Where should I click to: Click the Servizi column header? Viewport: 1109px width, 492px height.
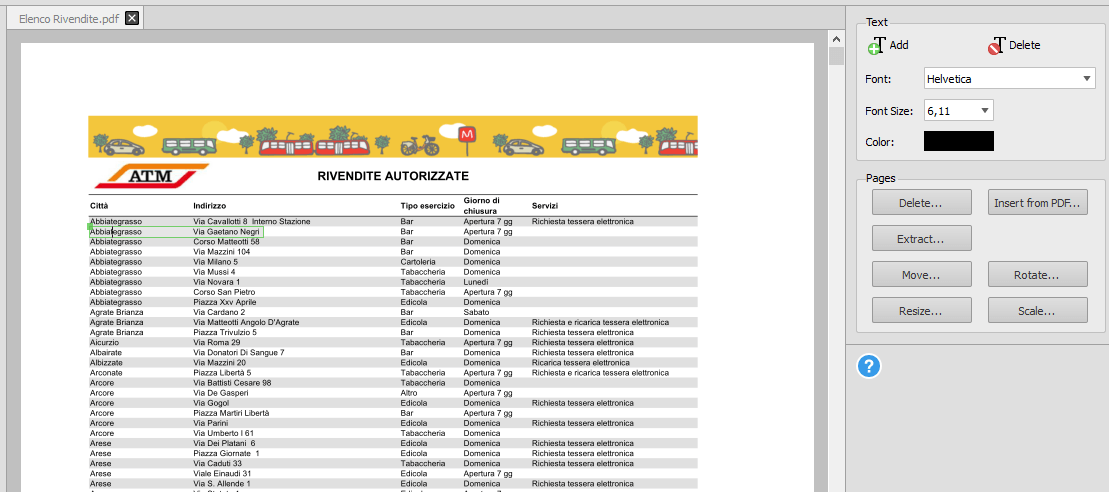pos(545,206)
